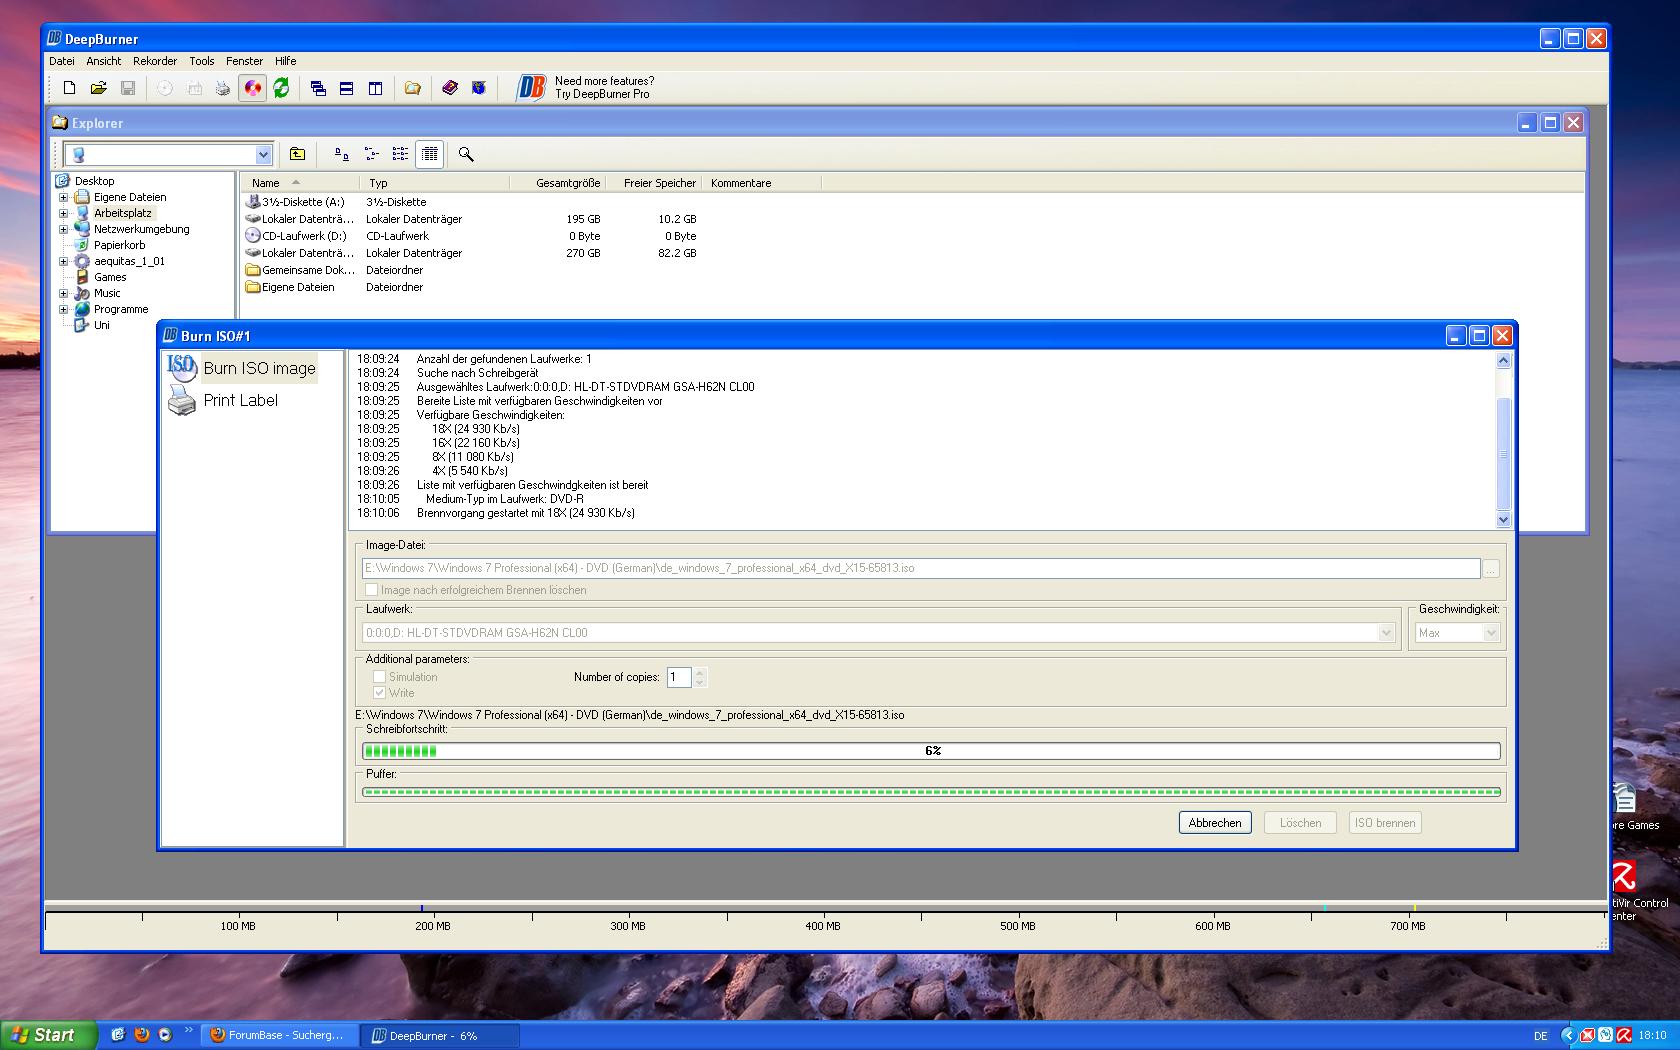Open the Explorer location dropdown
This screenshot has width=1680, height=1050.
point(263,155)
